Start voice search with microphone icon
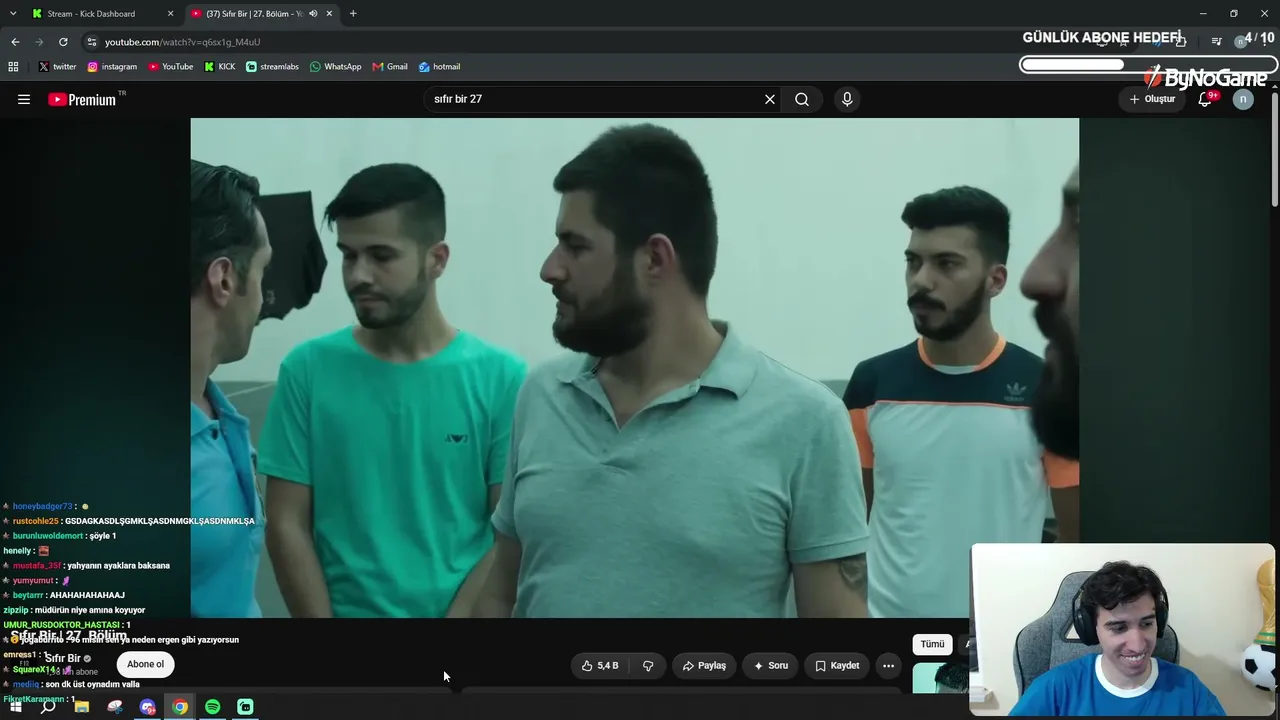Viewport: 1280px width, 720px height. click(x=847, y=99)
